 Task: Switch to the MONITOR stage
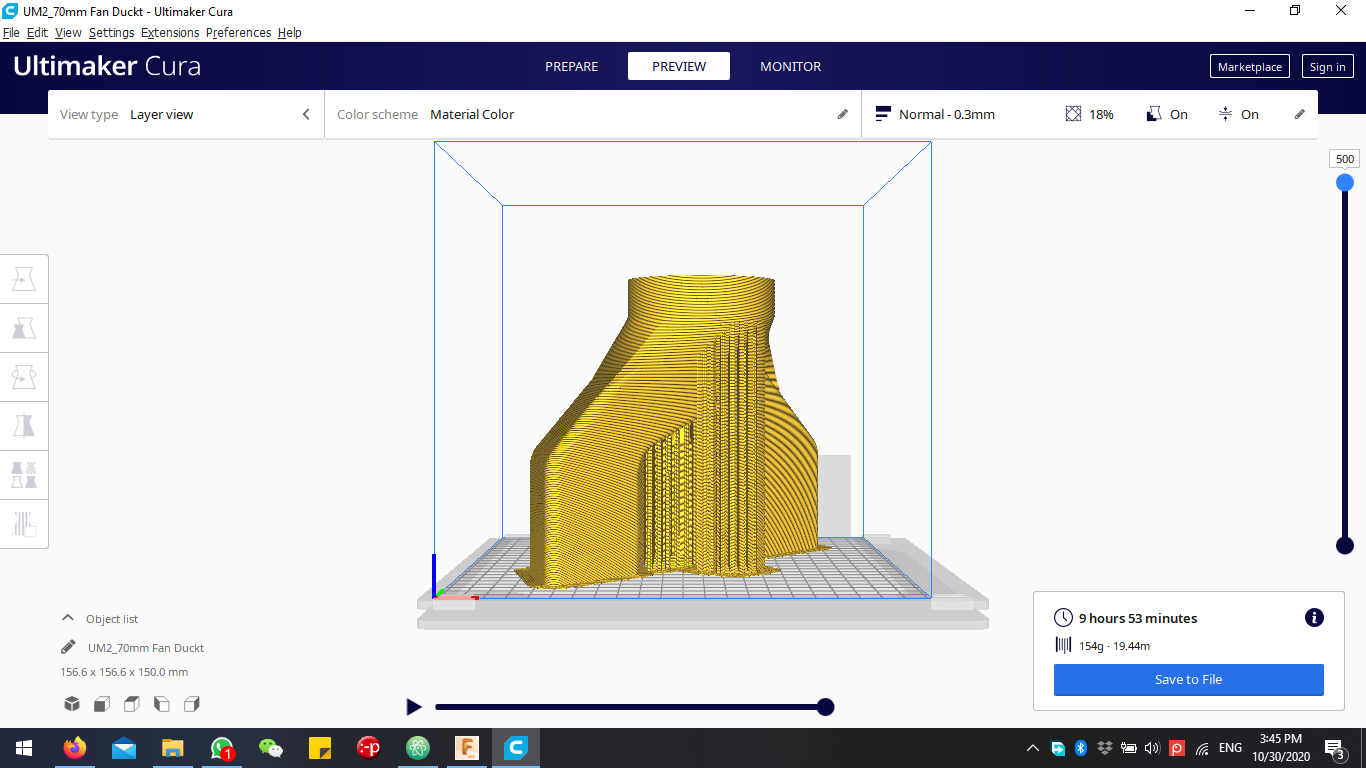pos(790,66)
